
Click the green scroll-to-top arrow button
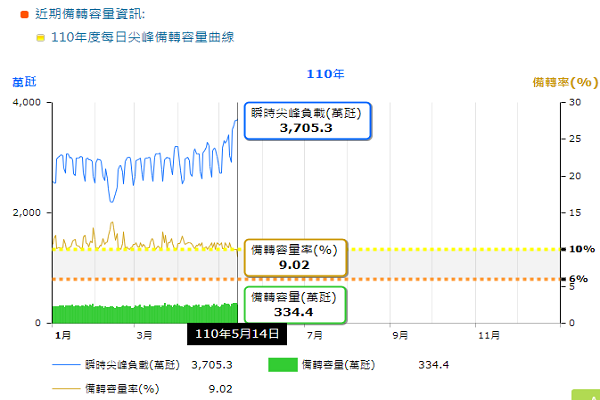pyautogui.click(x=584, y=393)
